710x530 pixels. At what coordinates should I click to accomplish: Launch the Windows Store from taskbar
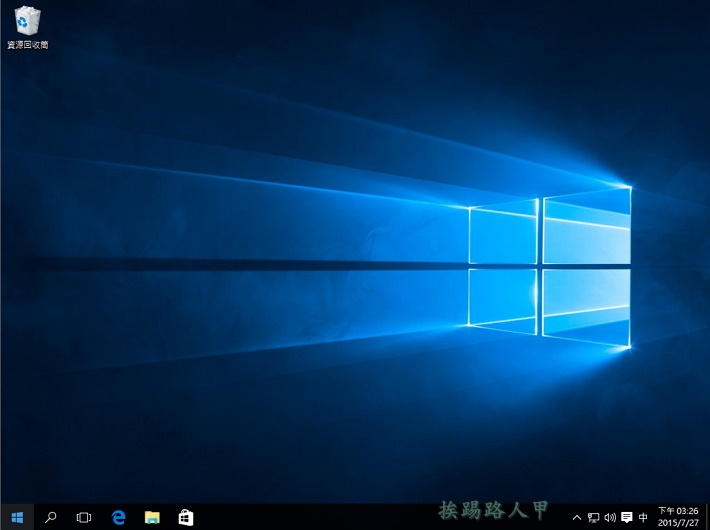pos(186,517)
